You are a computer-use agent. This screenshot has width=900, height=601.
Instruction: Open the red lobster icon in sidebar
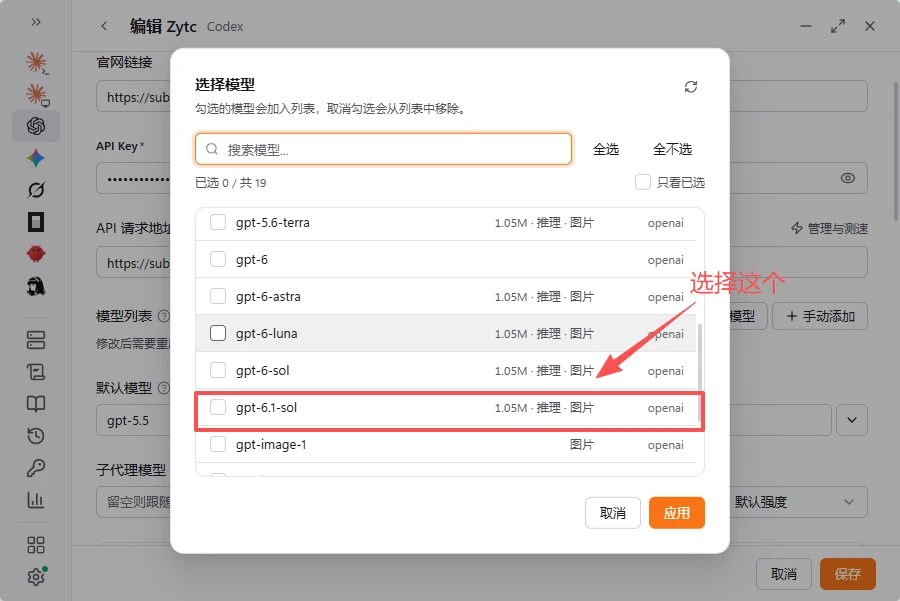tap(36, 254)
